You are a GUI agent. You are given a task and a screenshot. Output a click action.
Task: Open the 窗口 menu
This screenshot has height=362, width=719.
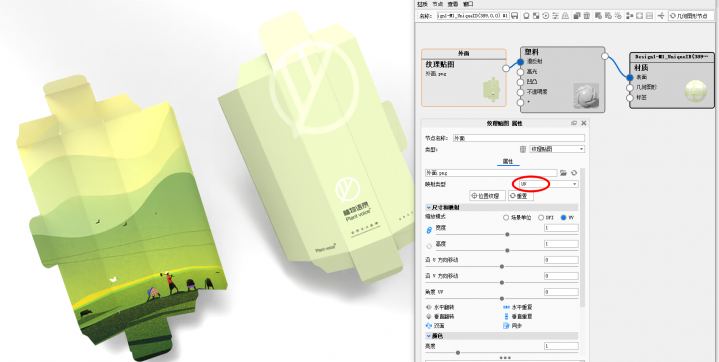pyautogui.click(x=468, y=4)
